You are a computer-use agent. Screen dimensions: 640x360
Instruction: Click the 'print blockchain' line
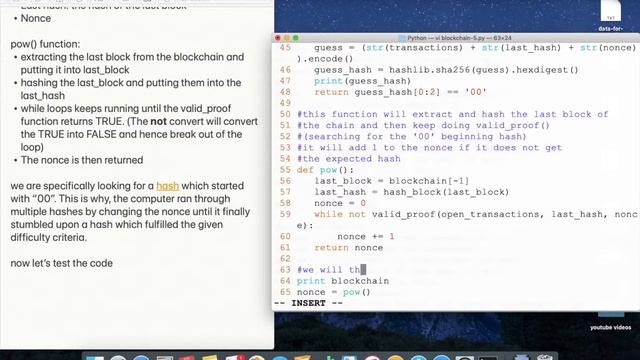[x=343, y=281]
